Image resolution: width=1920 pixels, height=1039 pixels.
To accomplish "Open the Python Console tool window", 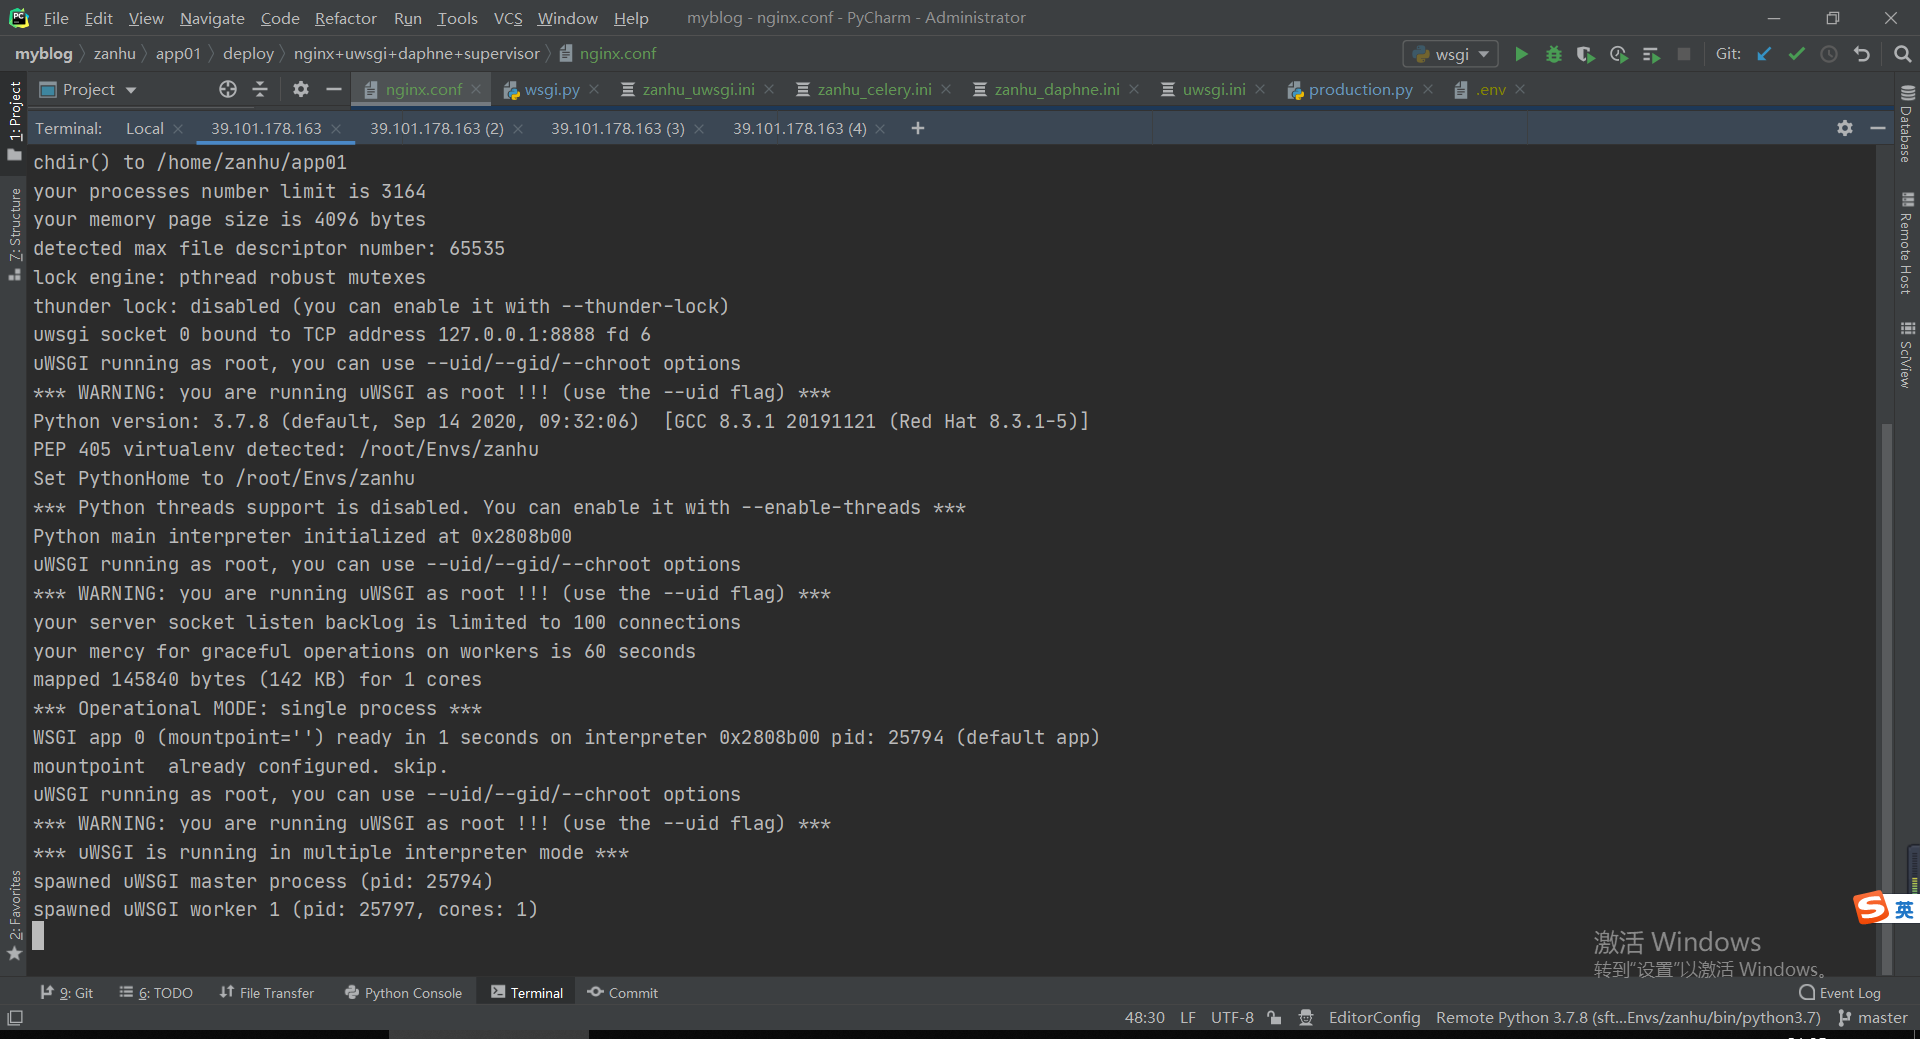I will (x=404, y=993).
